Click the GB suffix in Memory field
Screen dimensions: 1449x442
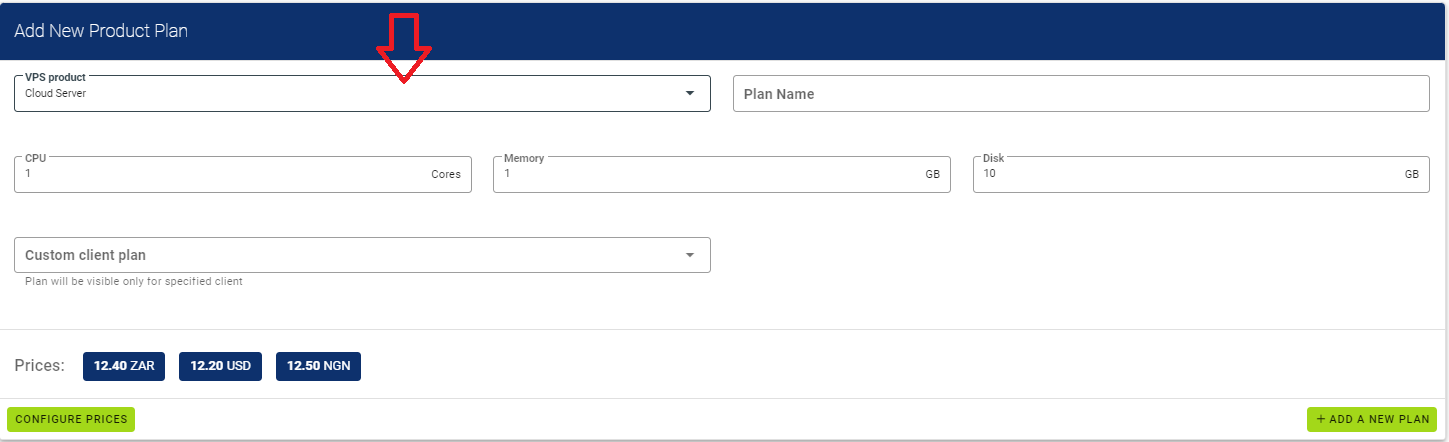click(932, 174)
